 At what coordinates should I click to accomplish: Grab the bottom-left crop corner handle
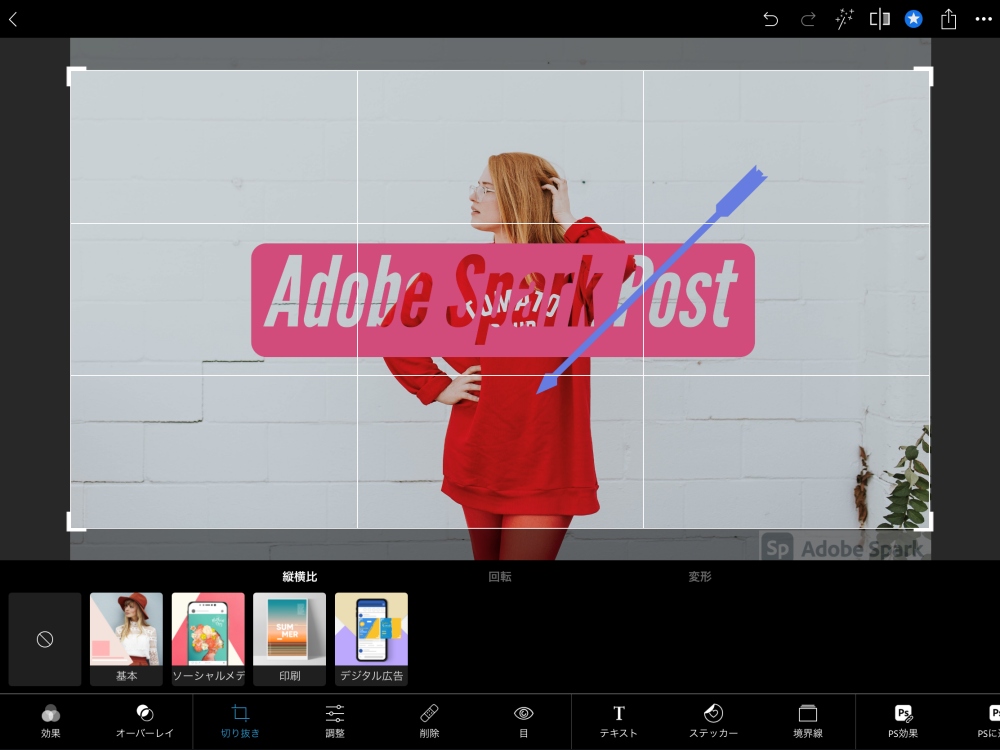click(76, 522)
